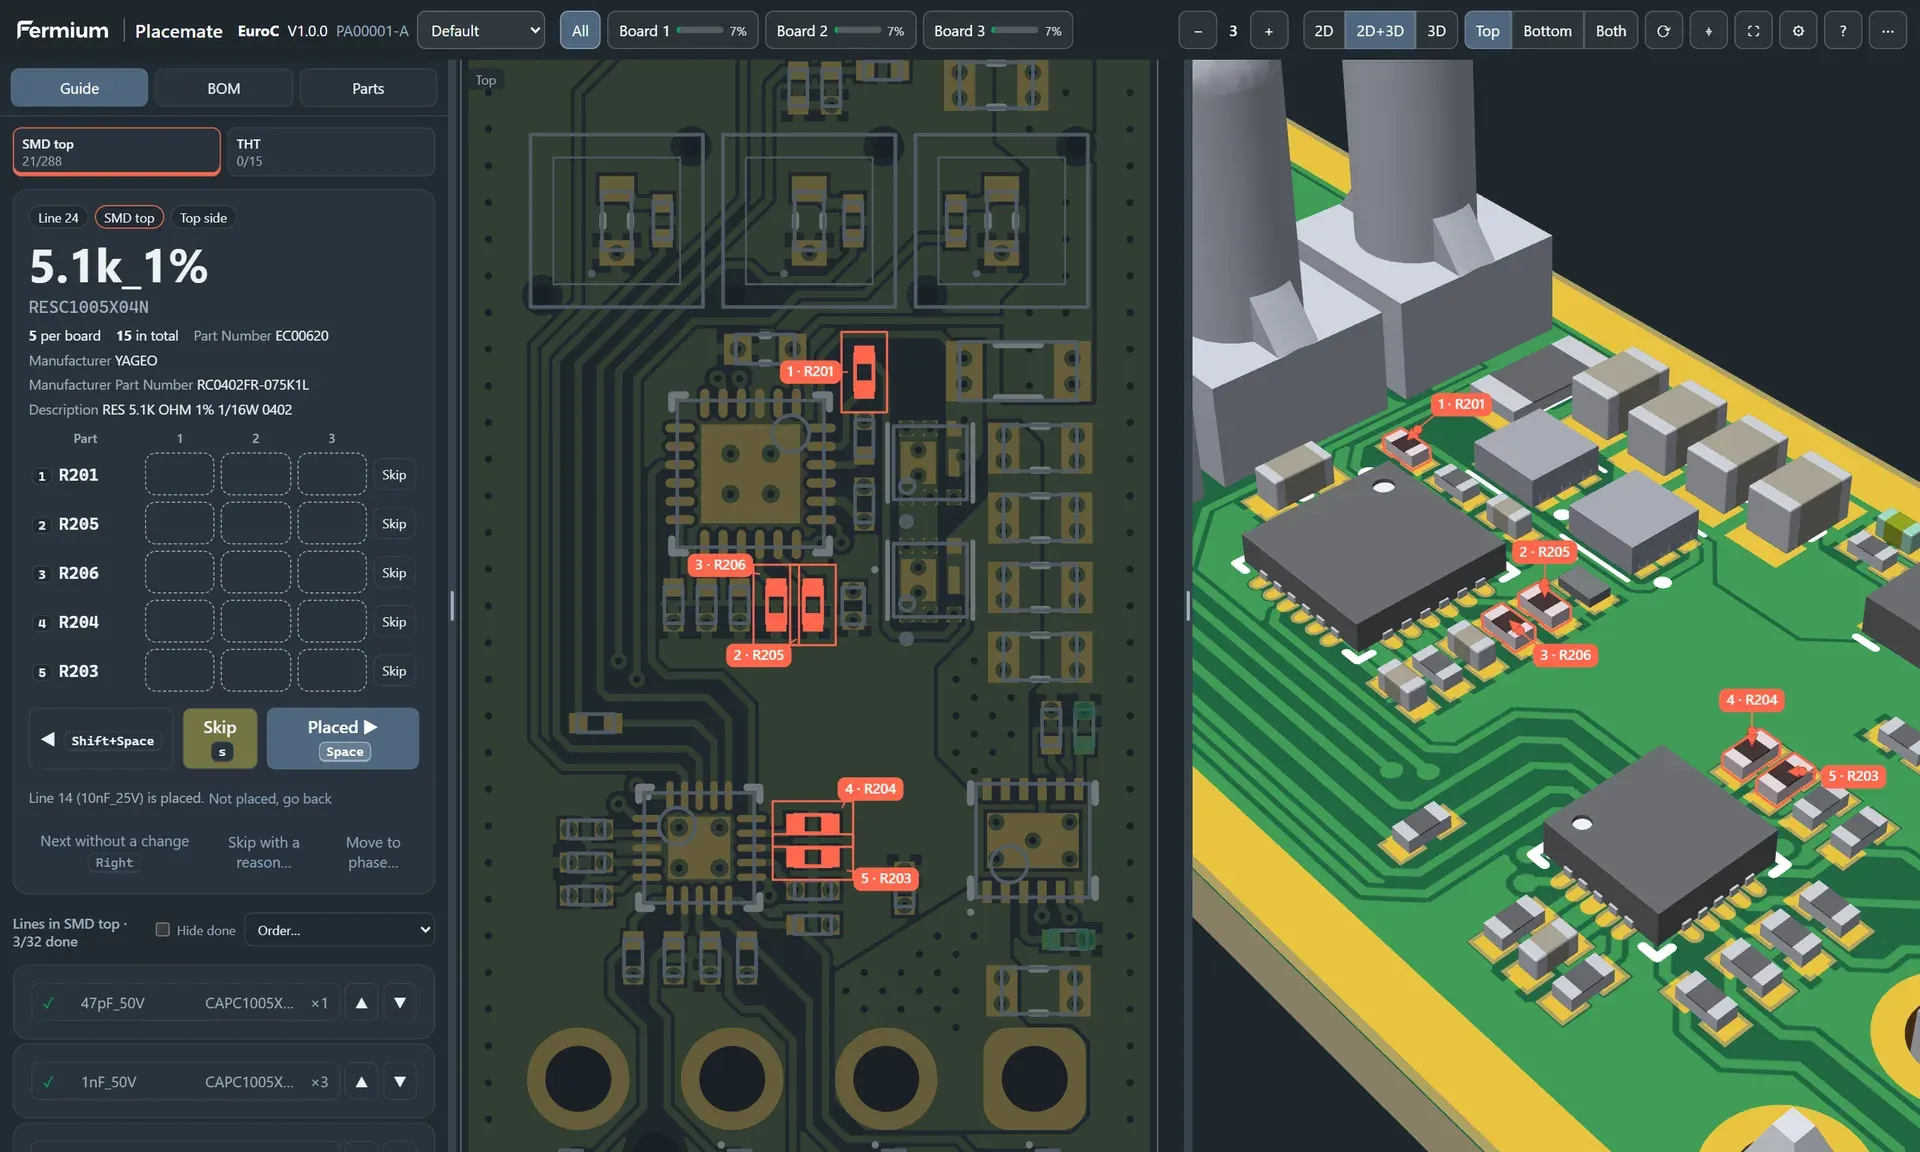1920x1152 pixels.
Task: Click 2 · R205 marker in 3D view
Action: click(x=1545, y=552)
